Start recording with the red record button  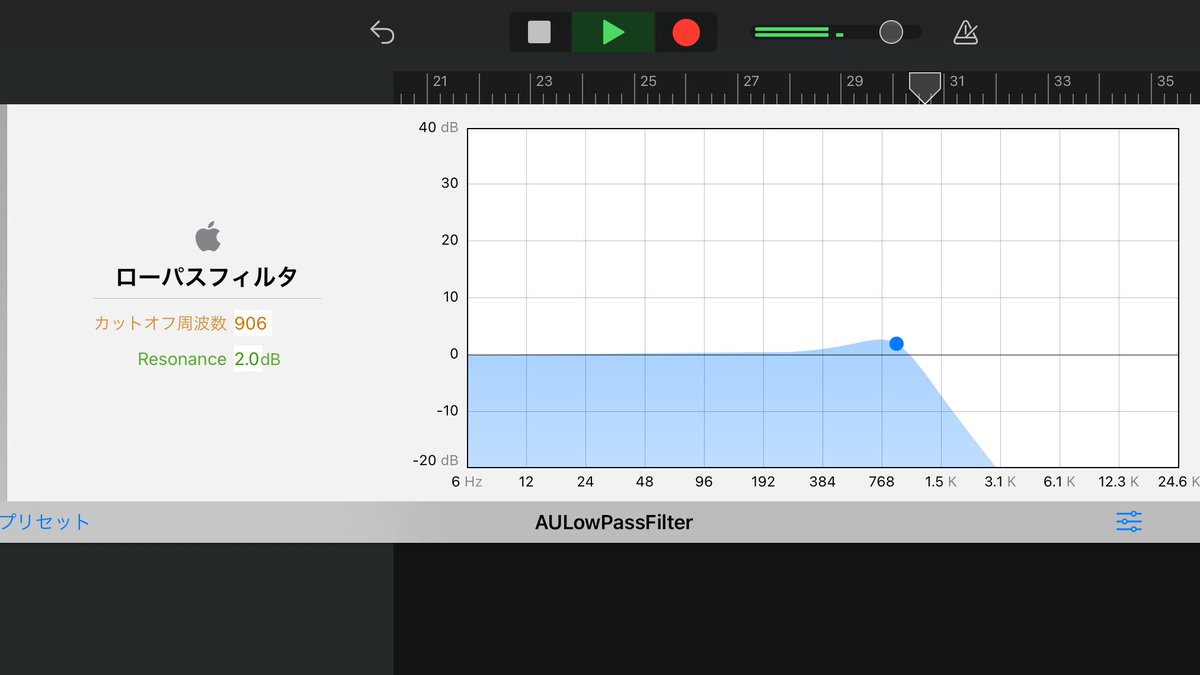(686, 32)
